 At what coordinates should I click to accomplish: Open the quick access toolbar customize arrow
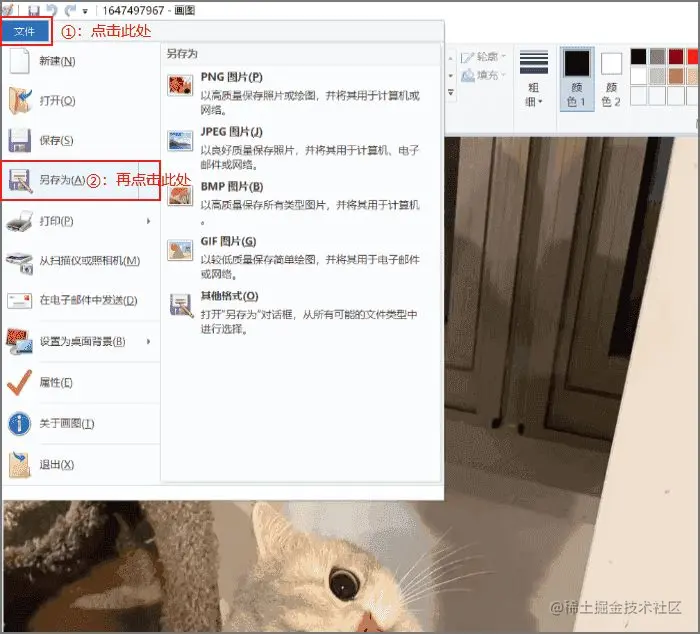(x=85, y=11)
